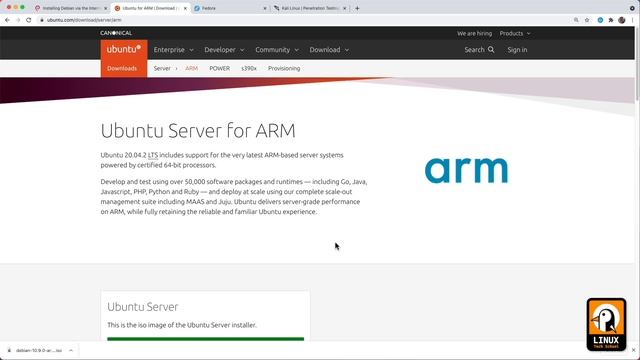This screenshot has height=360, width=640.
Task: Click the page vertical scrollbar
Action: (x=637, y=63)
